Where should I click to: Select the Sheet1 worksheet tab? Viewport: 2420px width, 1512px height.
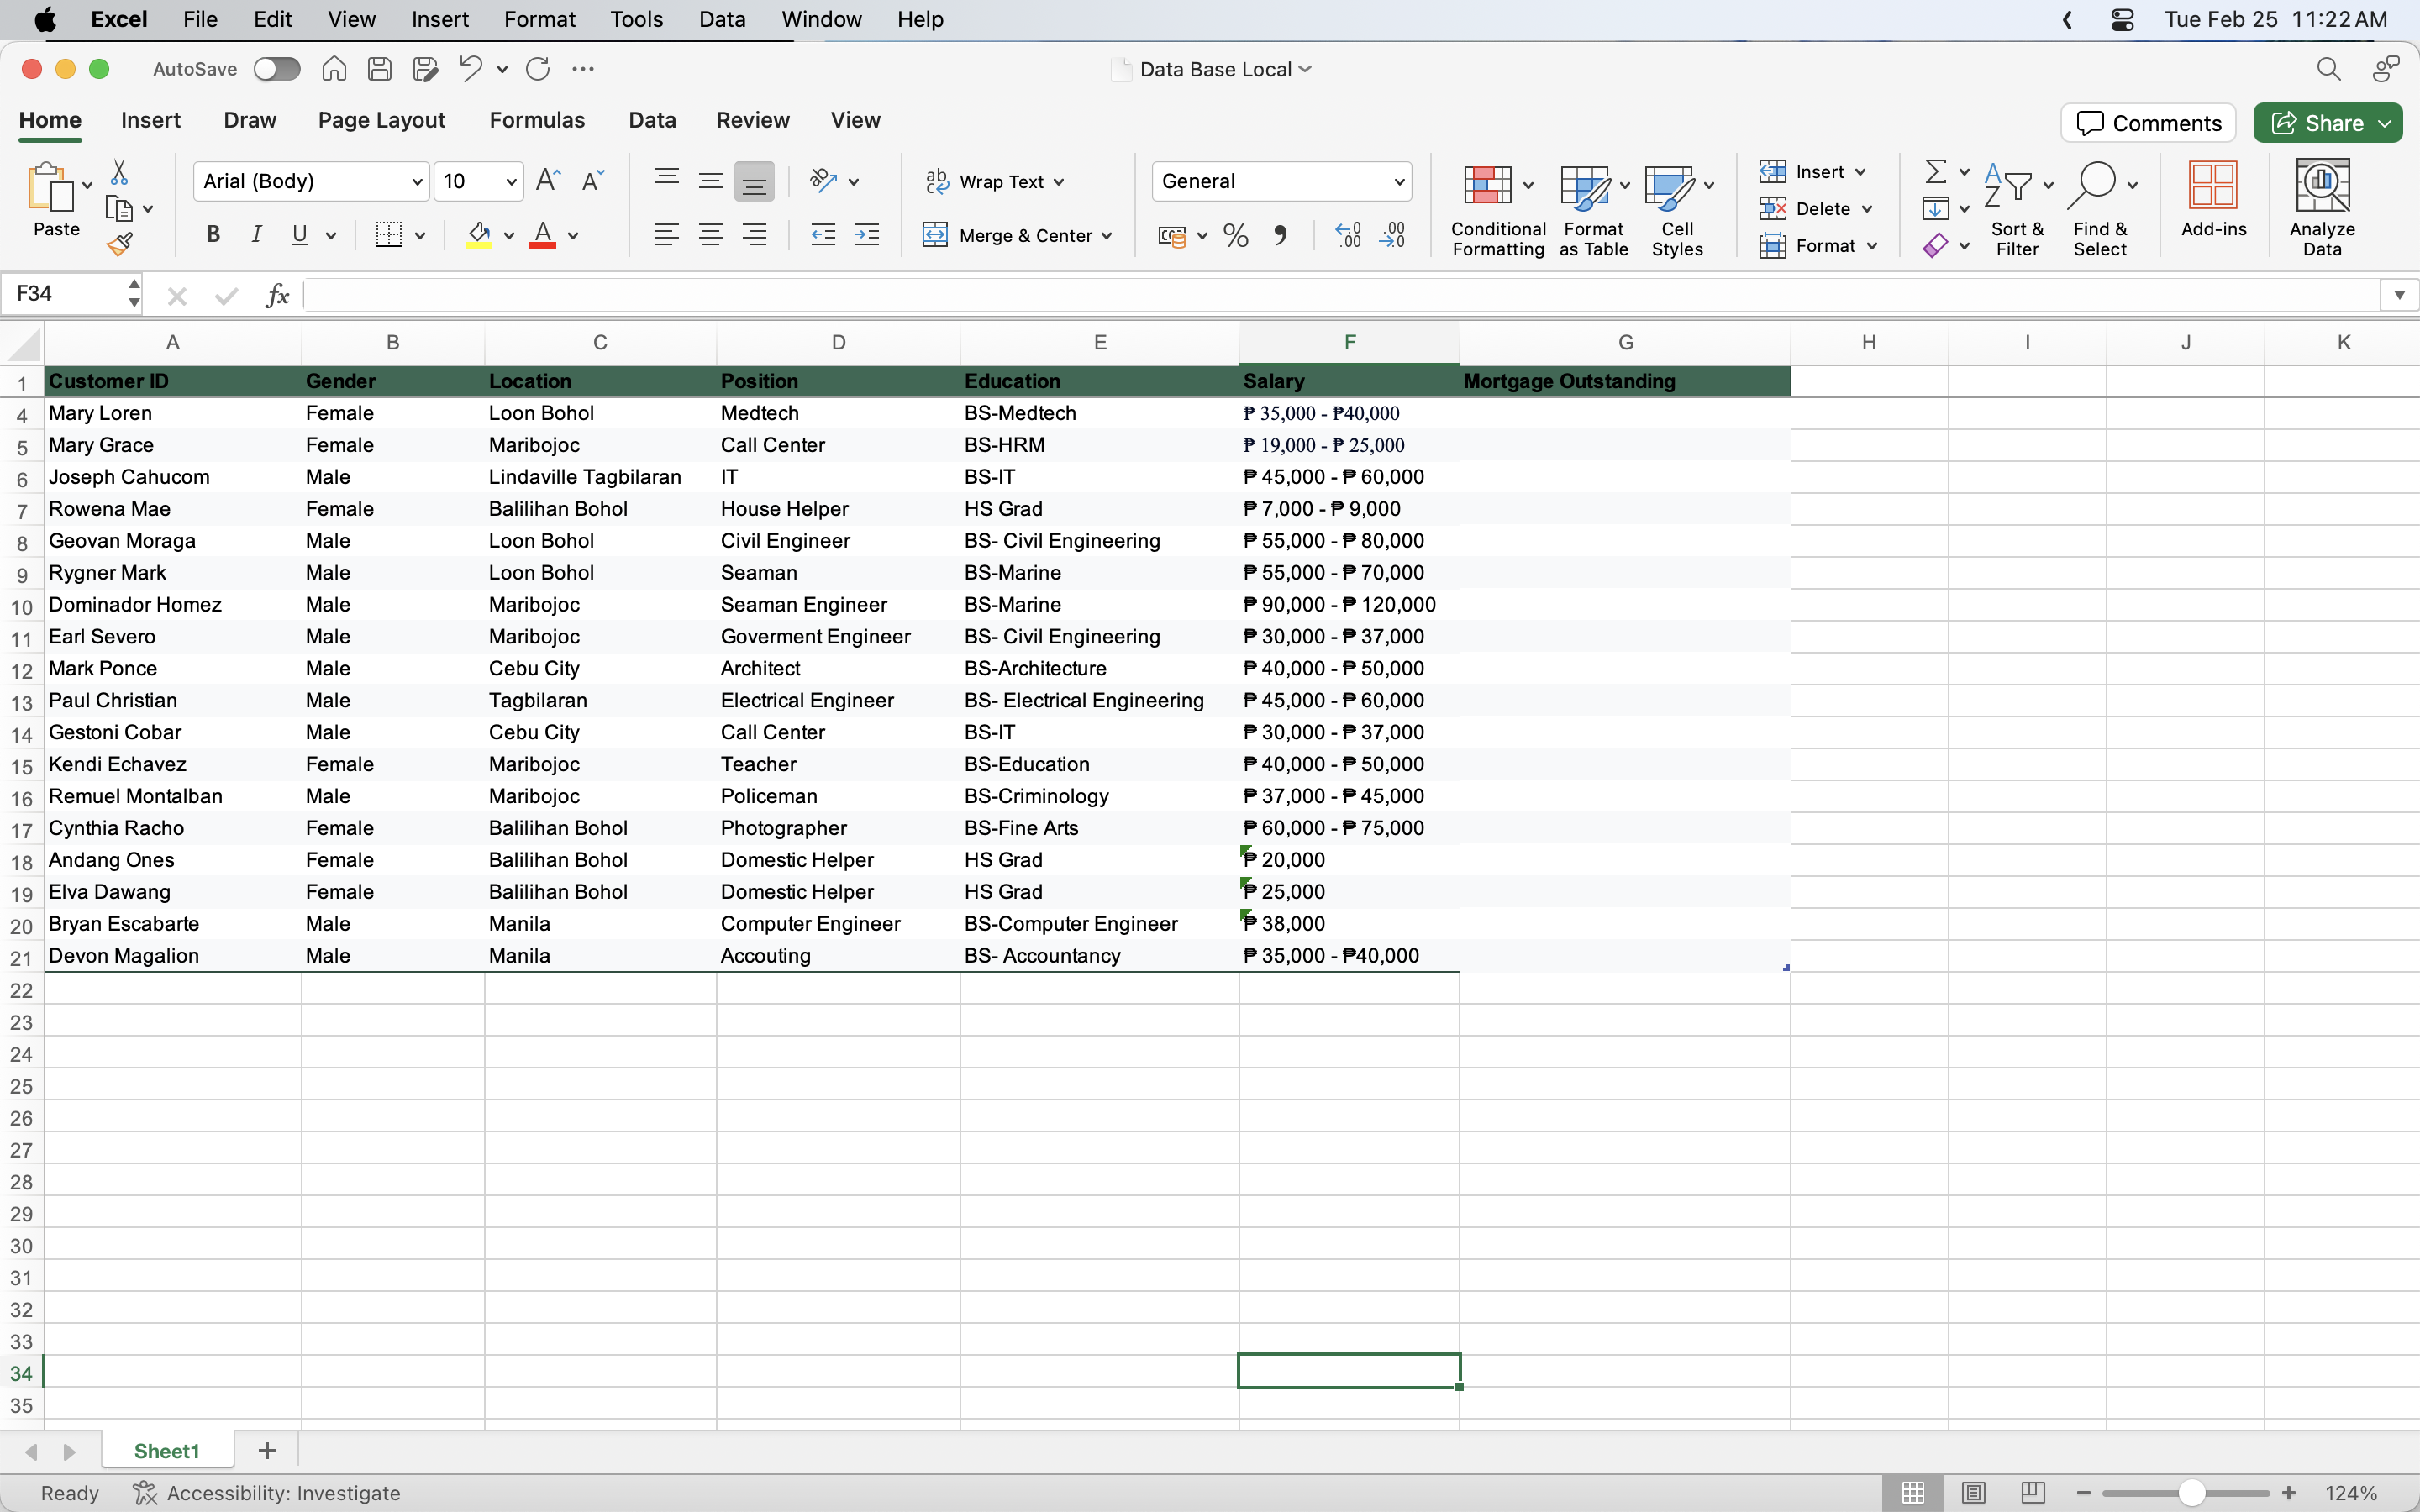(x=167, y=1451)
